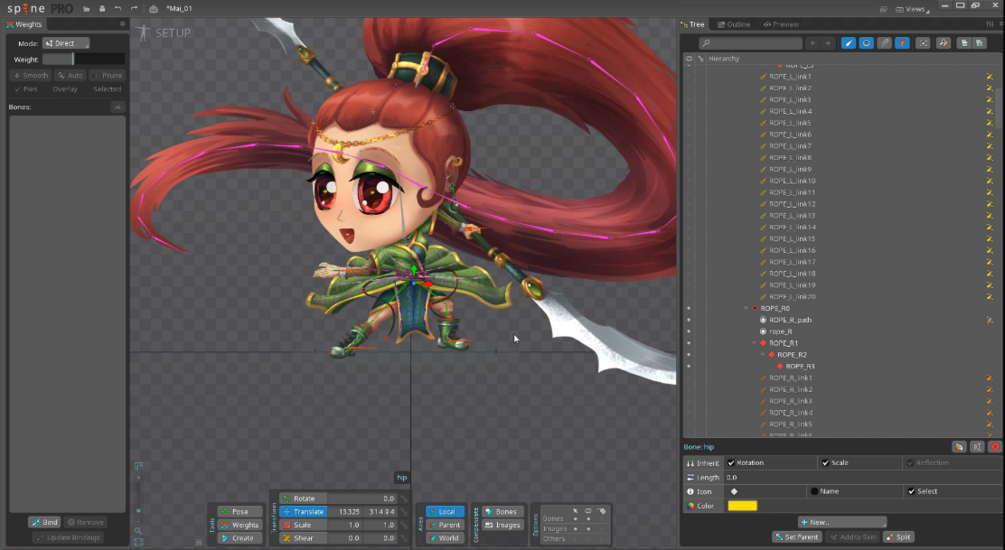1005x550 pixels.
Task: Collapse the ROPE_R2 tree node
Action: pos(763,354)
